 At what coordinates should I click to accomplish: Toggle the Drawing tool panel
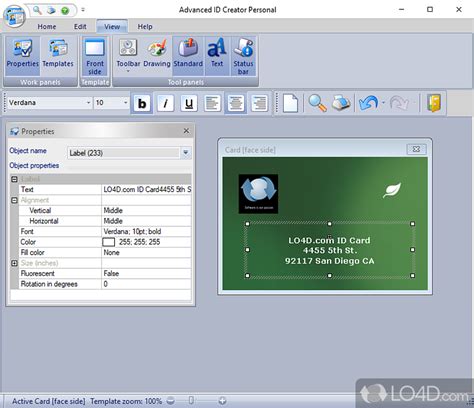pyautogui.click(x=157, y=55)
